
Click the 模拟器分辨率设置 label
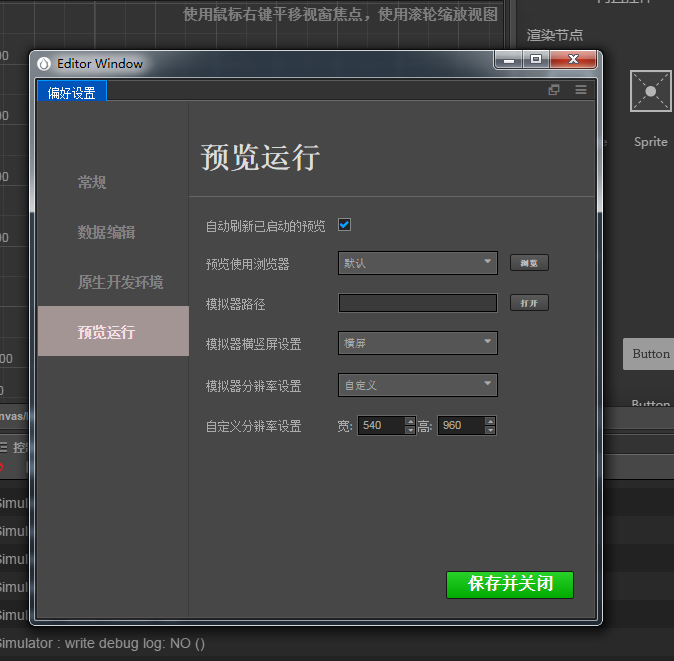pyautogui.click(x=254, y=386)
